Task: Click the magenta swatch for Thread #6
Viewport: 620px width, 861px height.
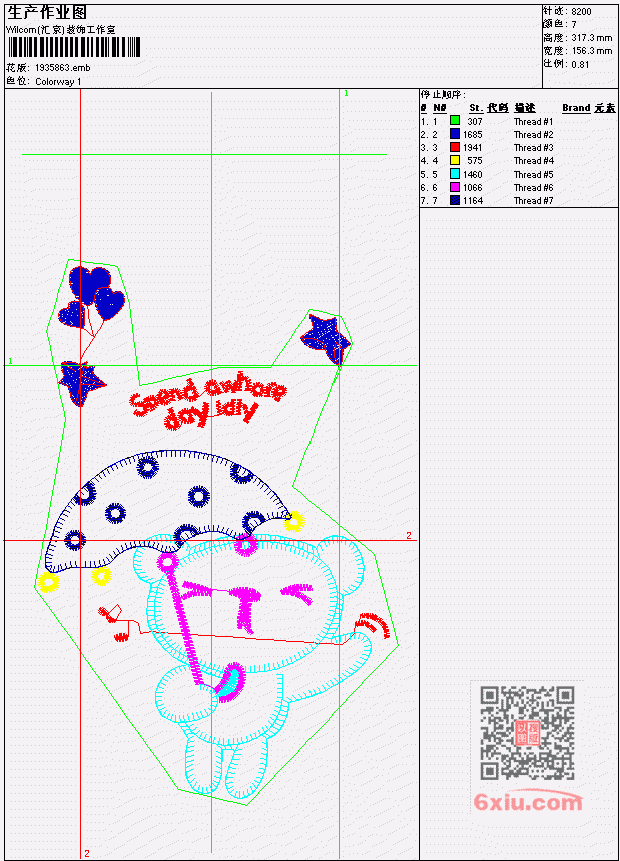Action: pyautogui.click(x=455, y=187)
